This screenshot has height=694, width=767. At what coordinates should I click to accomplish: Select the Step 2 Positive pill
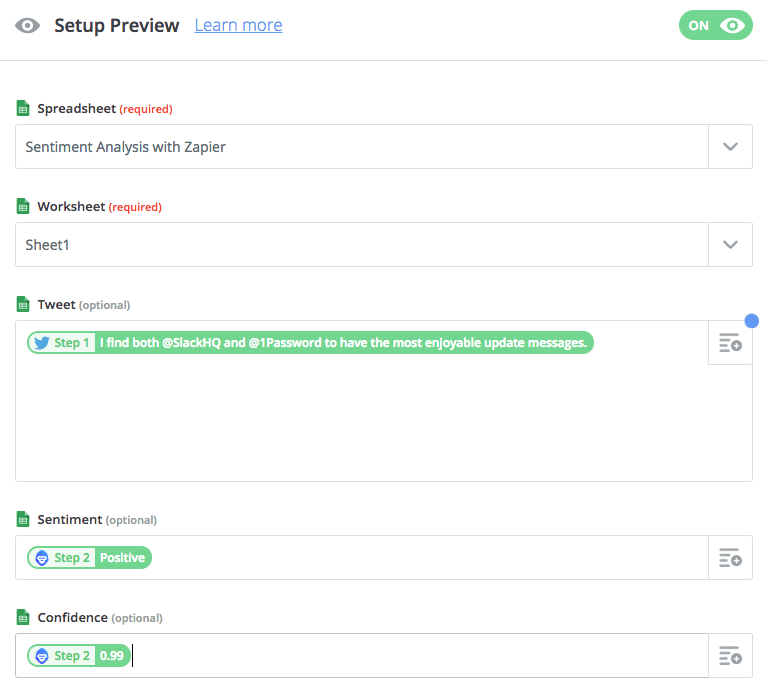(x=90, y=558)
